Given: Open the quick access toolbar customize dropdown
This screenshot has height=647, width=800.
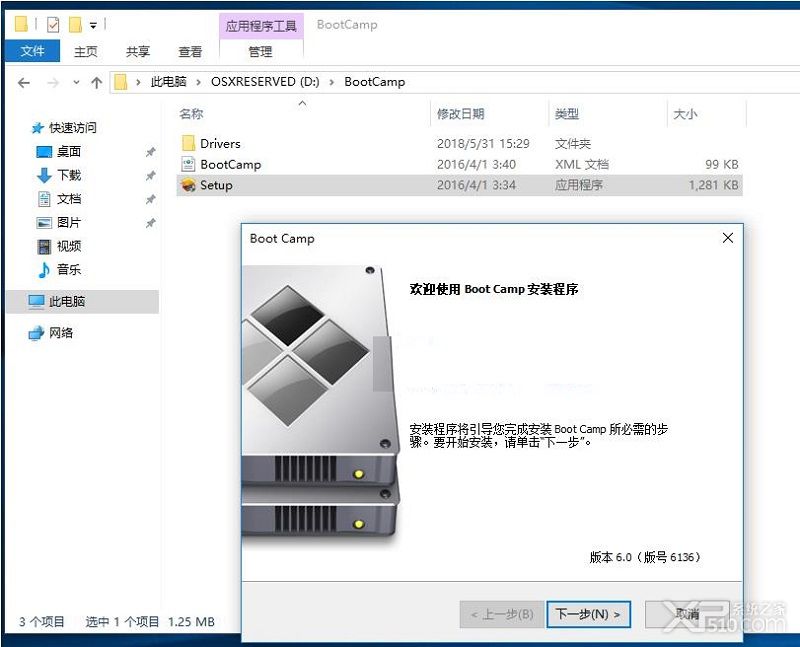Looking at the screenshot, I should tap(93, 25).
